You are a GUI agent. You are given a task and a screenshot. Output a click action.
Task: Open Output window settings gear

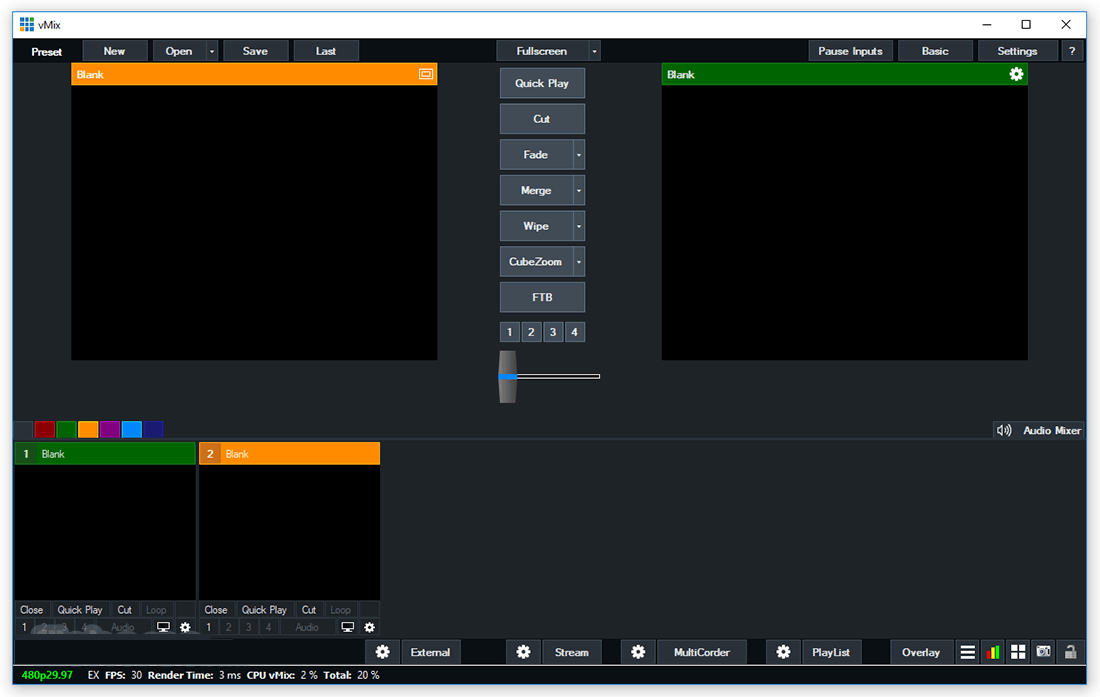pos(1016,74)
